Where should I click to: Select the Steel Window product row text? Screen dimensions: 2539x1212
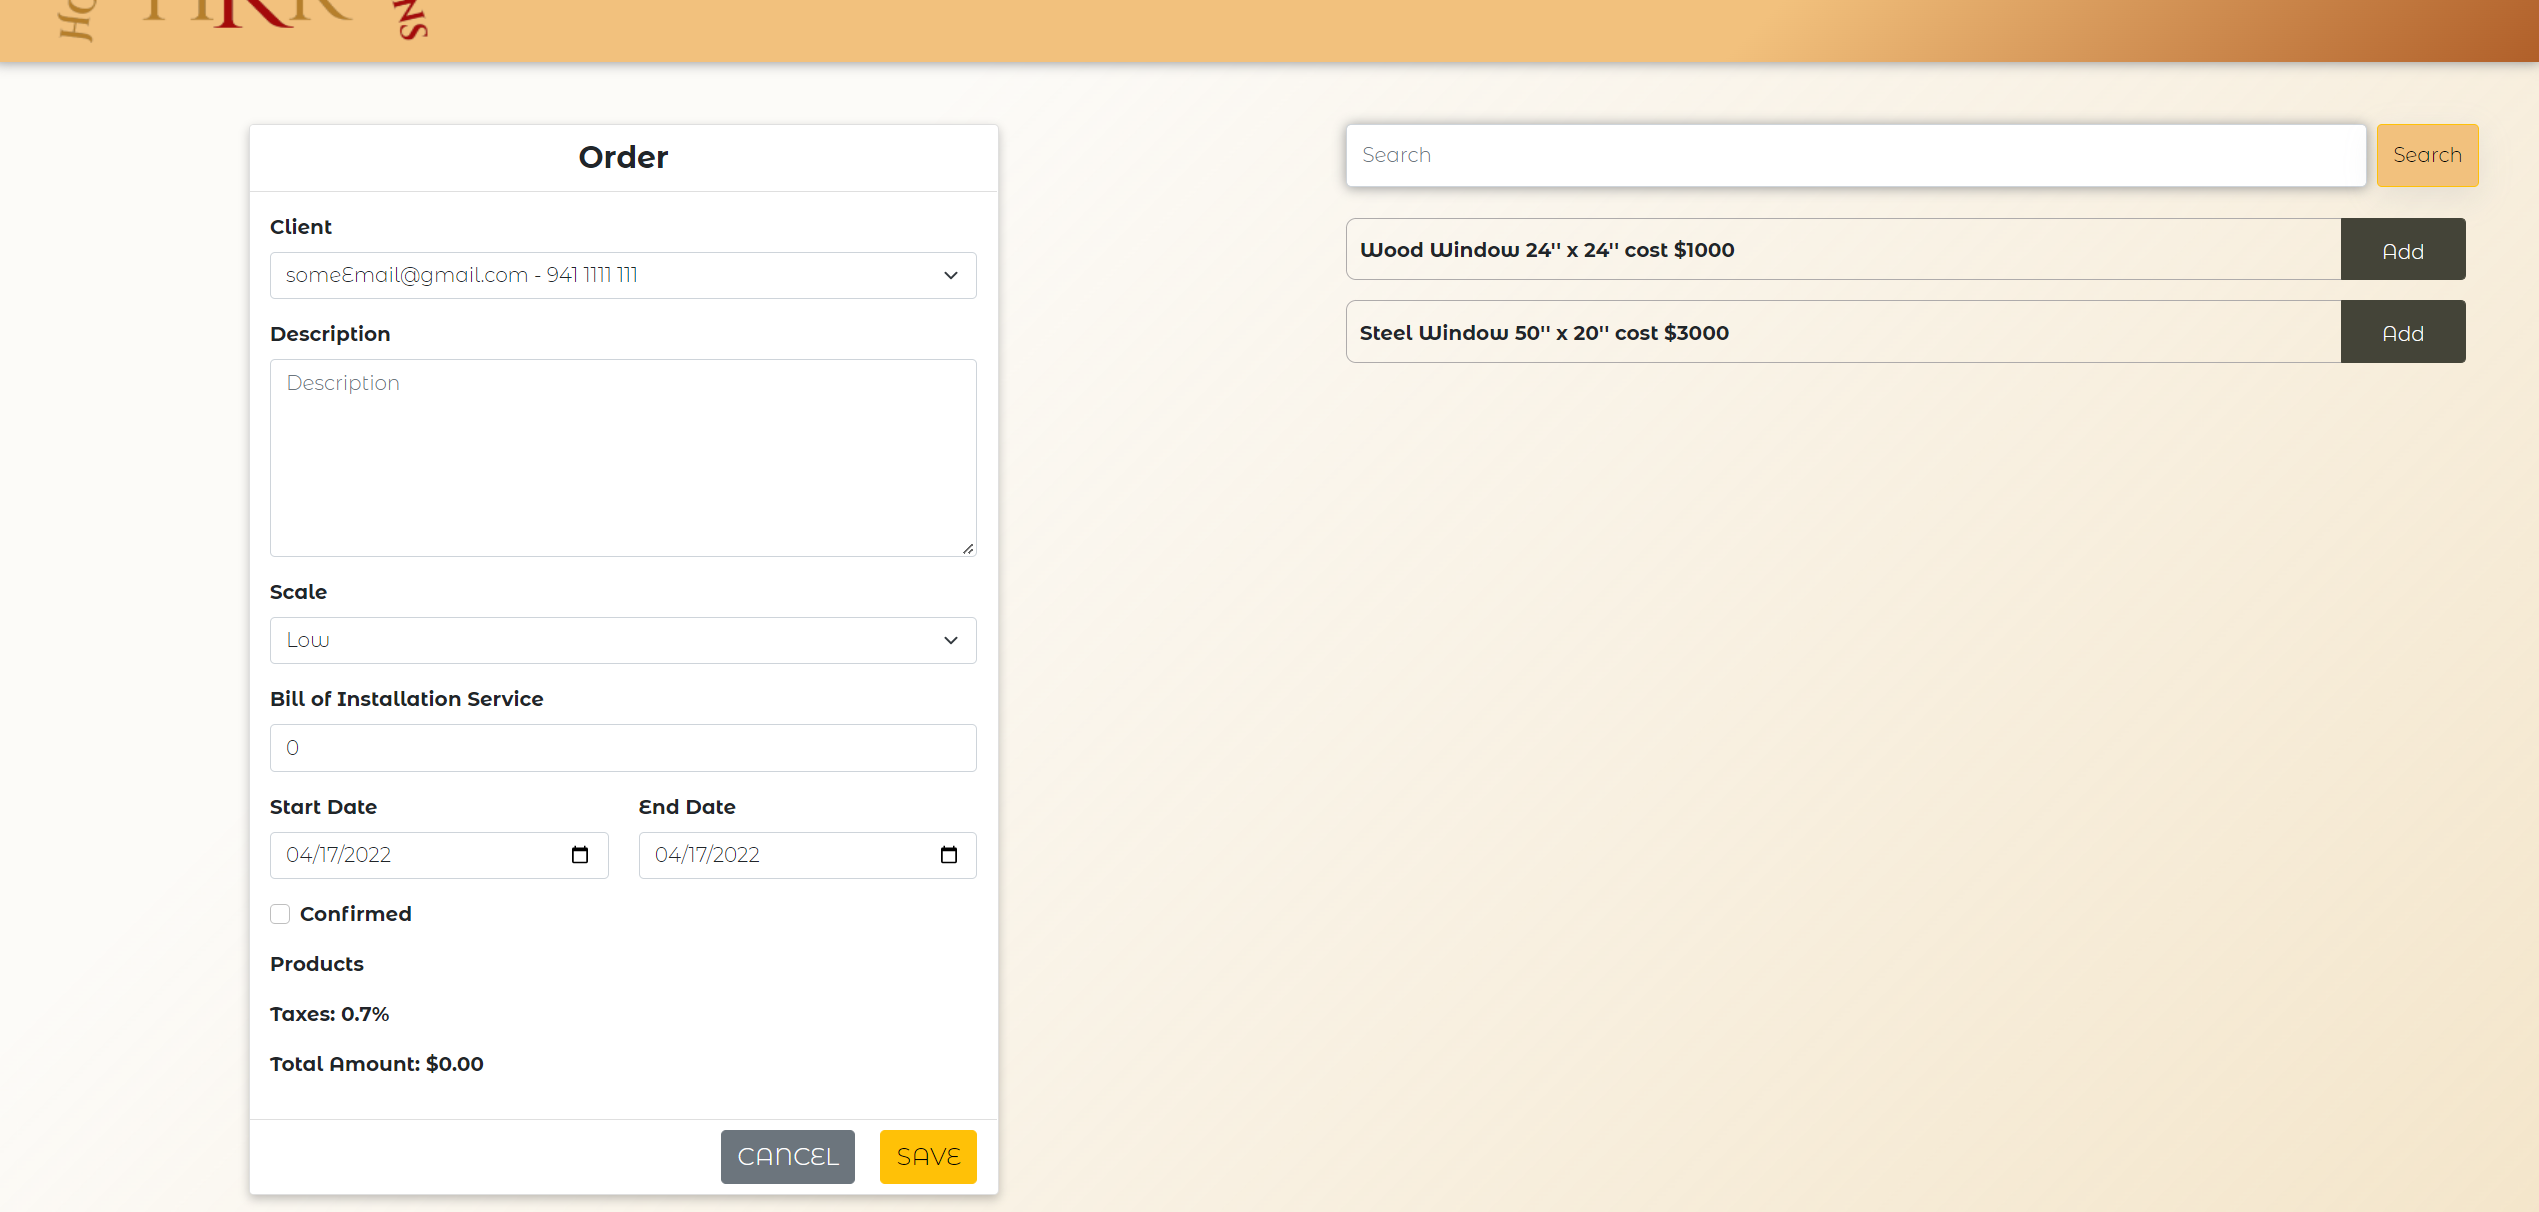[x=1543, y=333]
